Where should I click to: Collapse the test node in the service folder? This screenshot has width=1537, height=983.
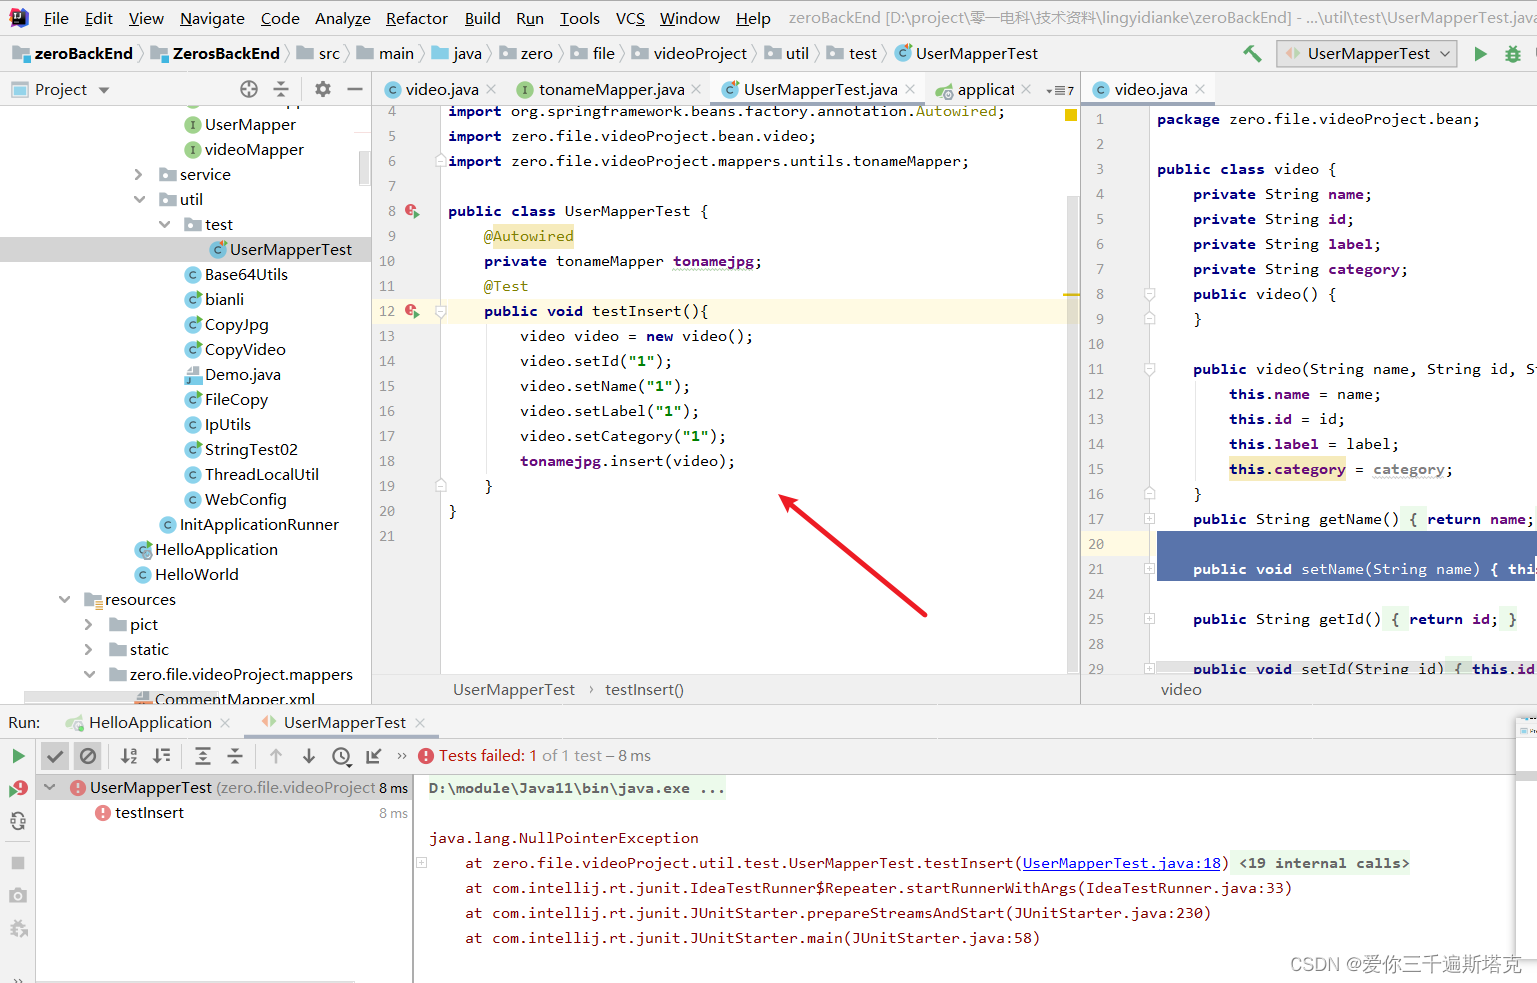click(164, 224)
